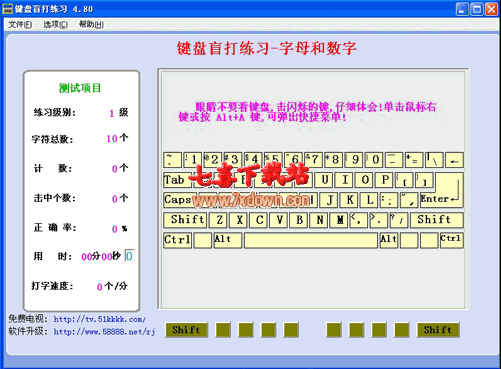The width and height of the screenshot is (501, 369).
Task: Click the right bracket ] key
Action: 424,180
